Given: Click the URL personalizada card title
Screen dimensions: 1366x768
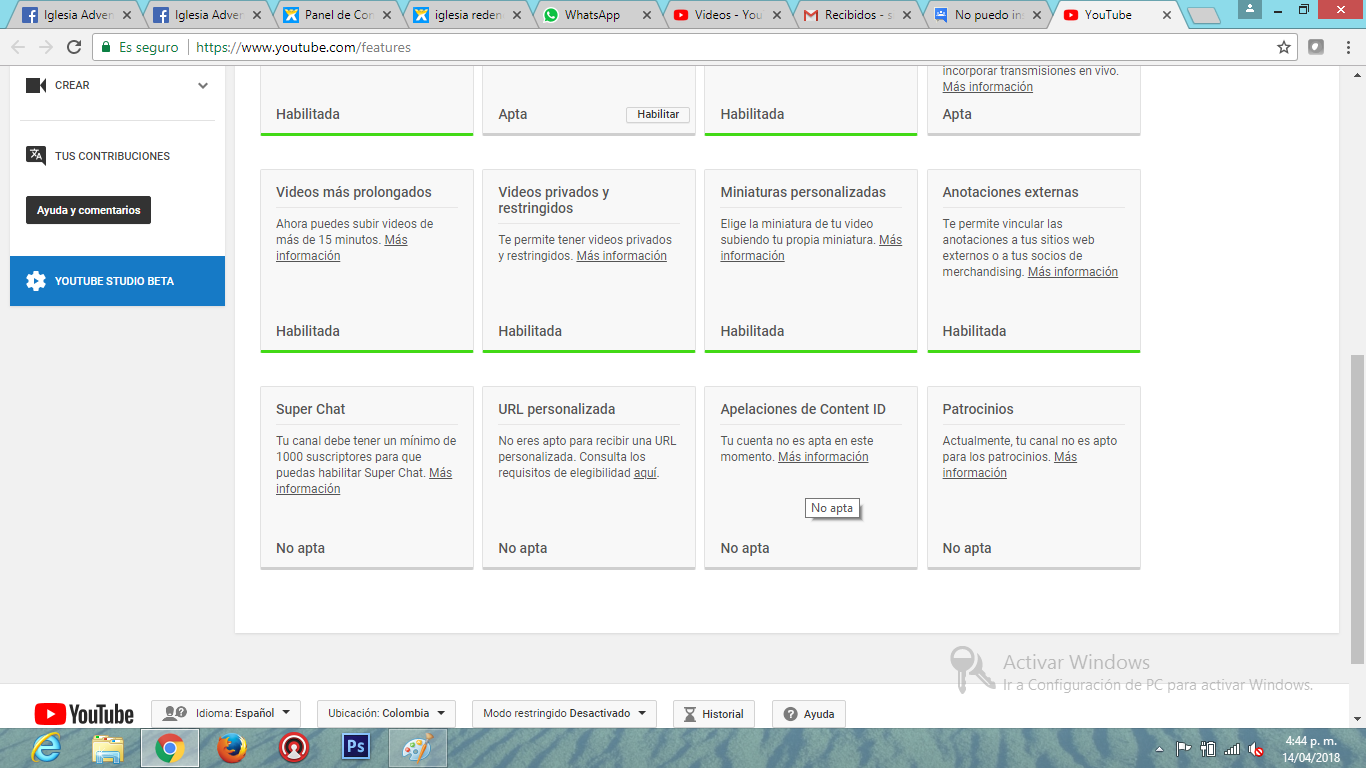Looking at the screenshot, I should point(557,409).
